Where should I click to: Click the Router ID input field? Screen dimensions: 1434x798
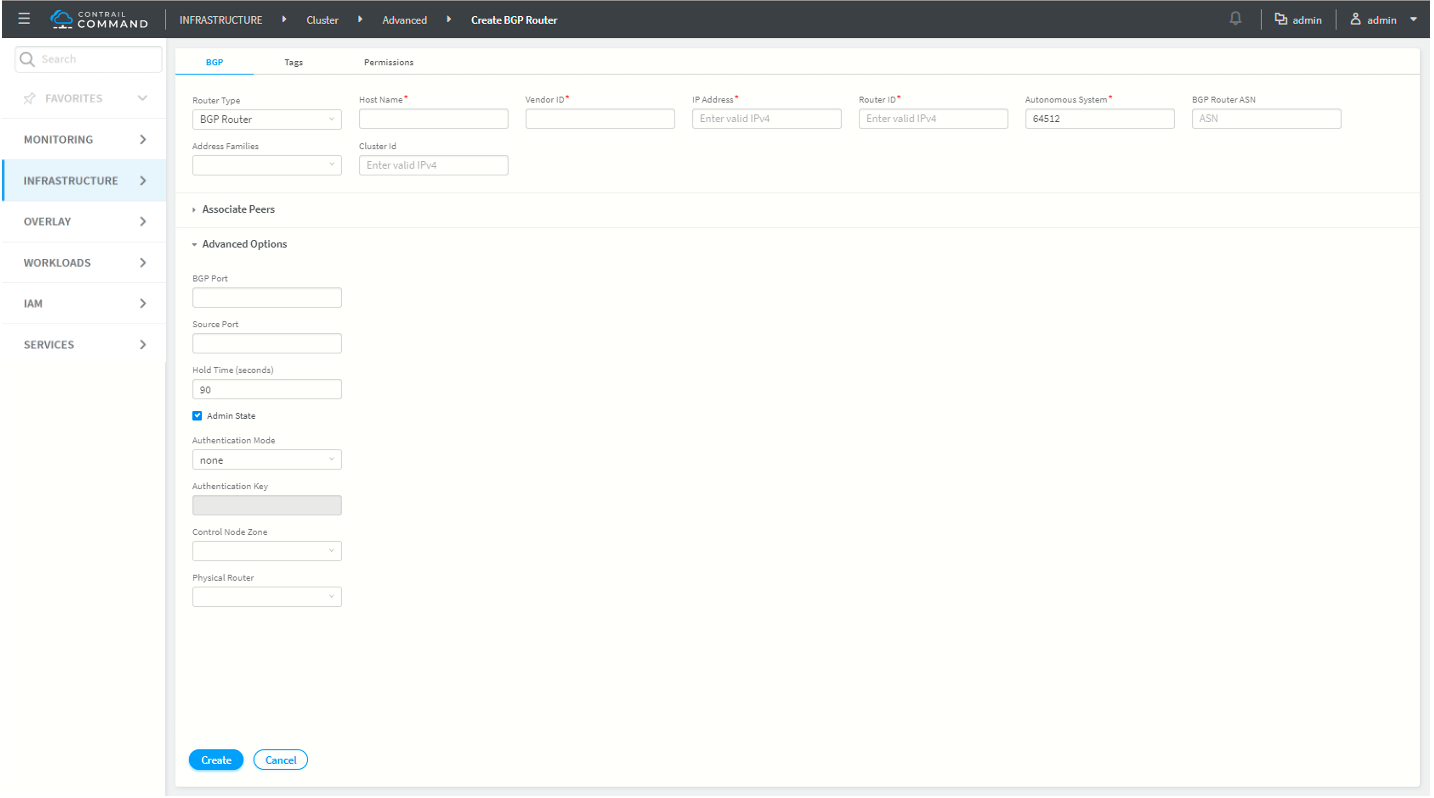click(934, 119)
